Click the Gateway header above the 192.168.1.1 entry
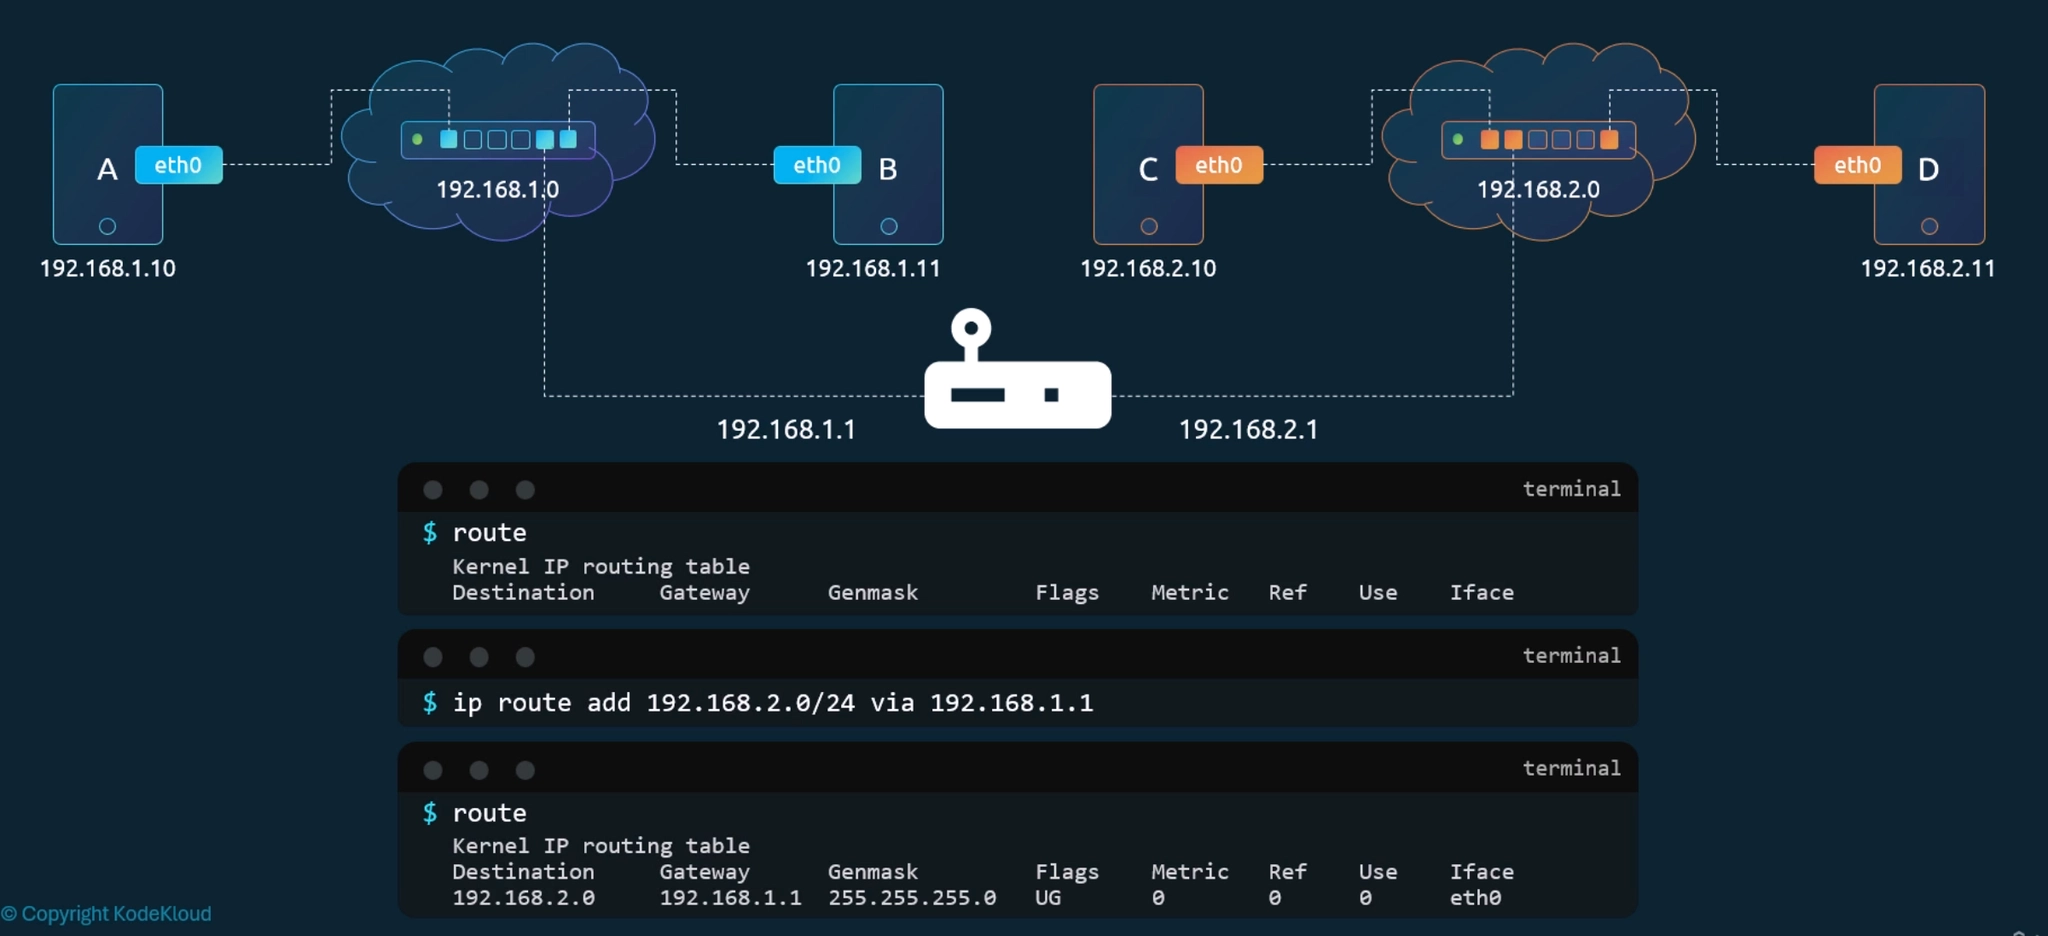The image size is (2048, 936). 704,872
